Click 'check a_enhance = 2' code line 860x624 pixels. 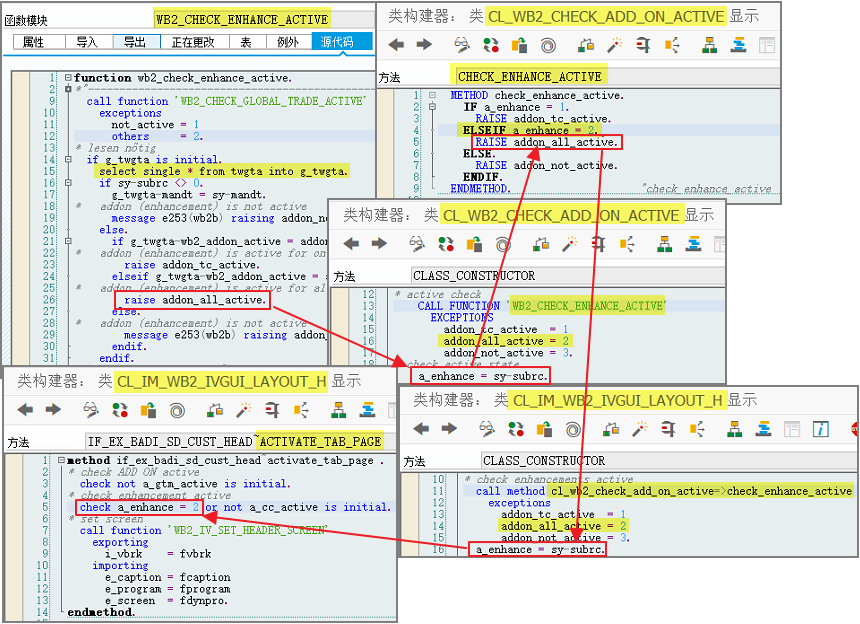pos(140,507)
